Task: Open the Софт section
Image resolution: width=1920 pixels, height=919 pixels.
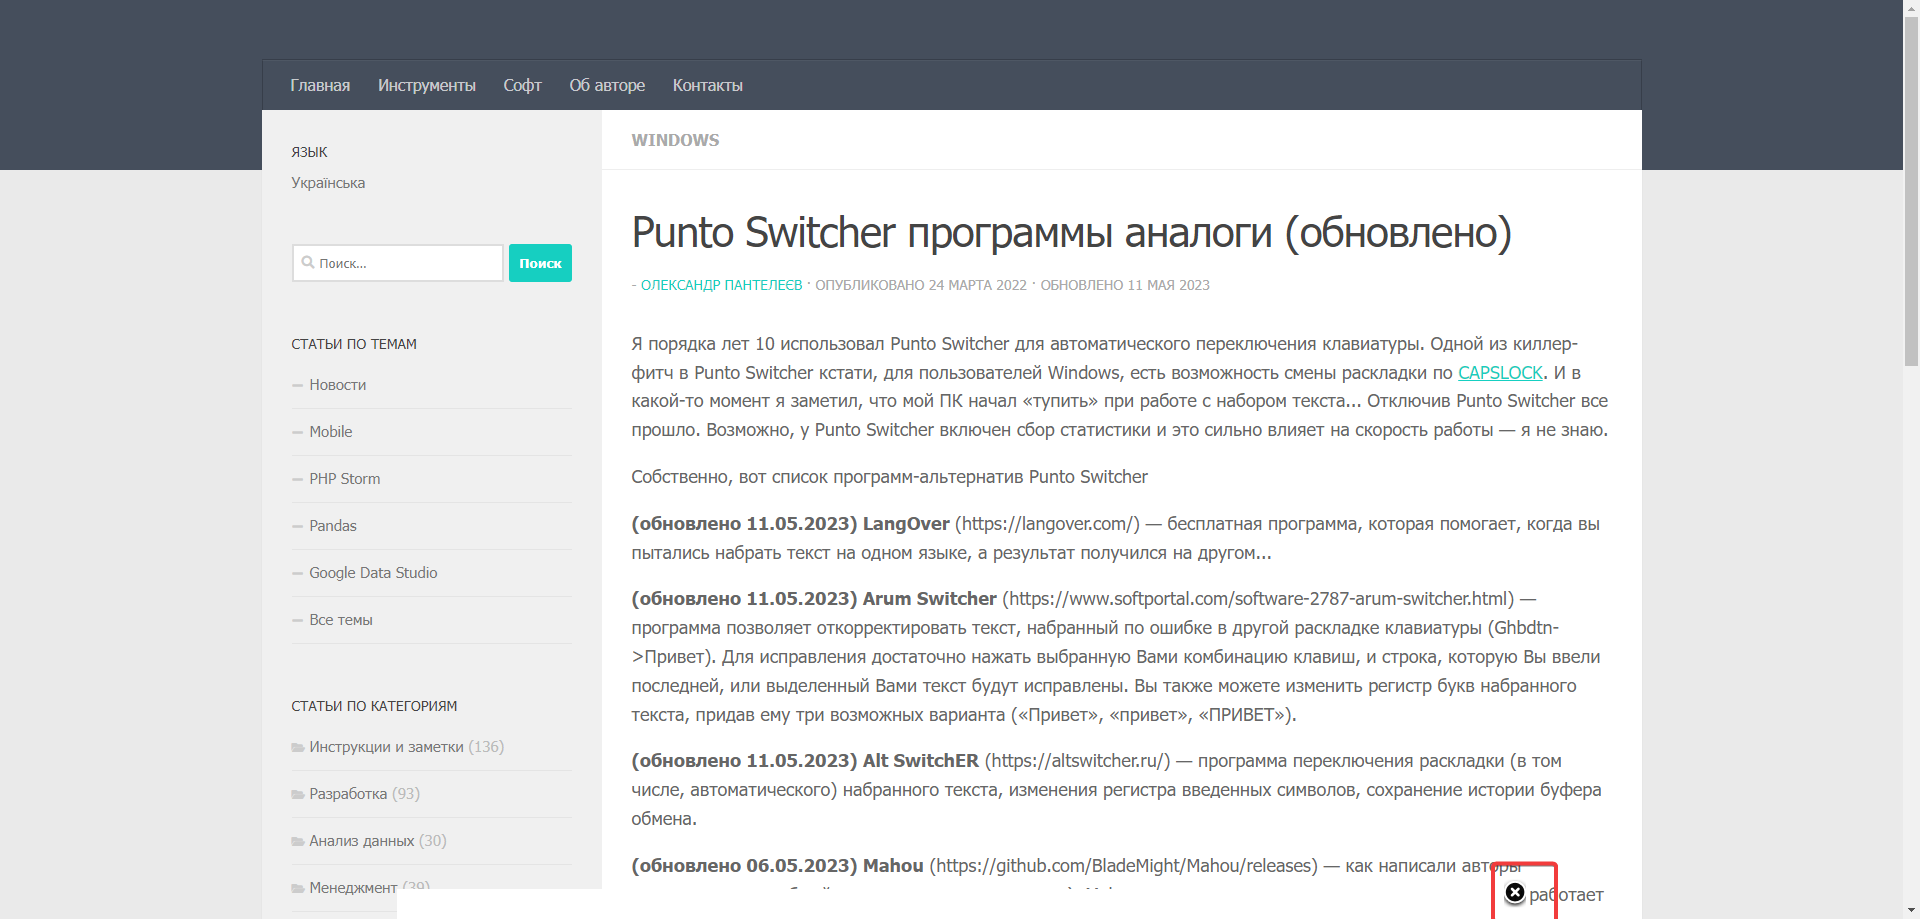Action: pyautogui.click(x=521, y=85)
